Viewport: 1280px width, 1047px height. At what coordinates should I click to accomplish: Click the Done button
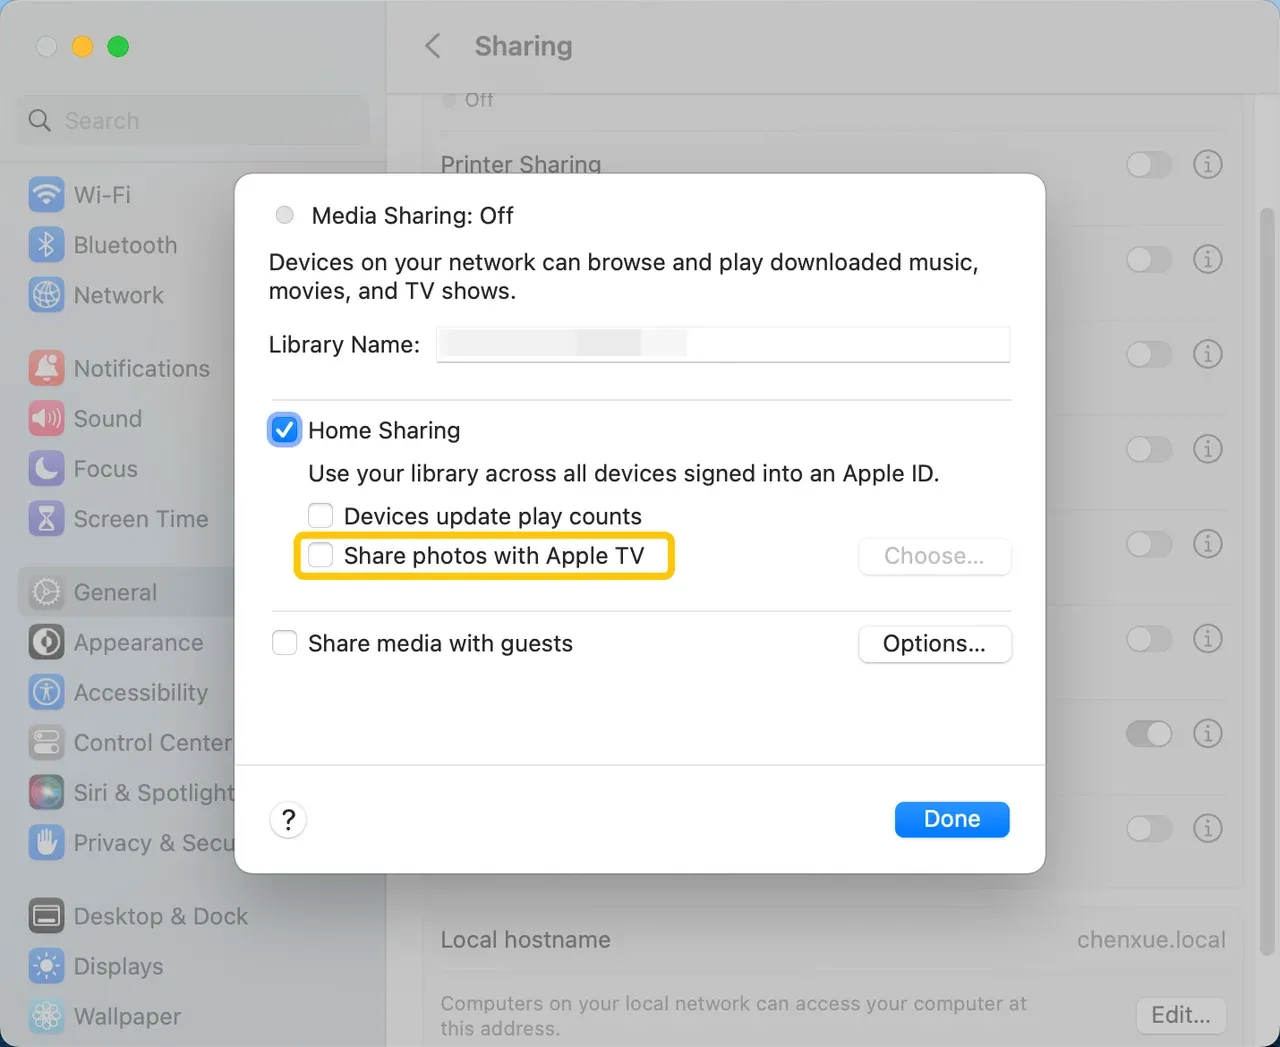point(952,819)
